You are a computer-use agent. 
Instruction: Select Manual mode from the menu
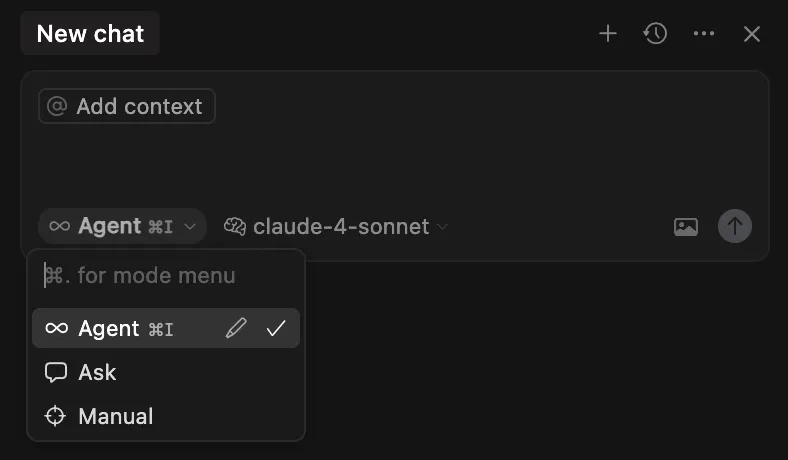(116, 417)
